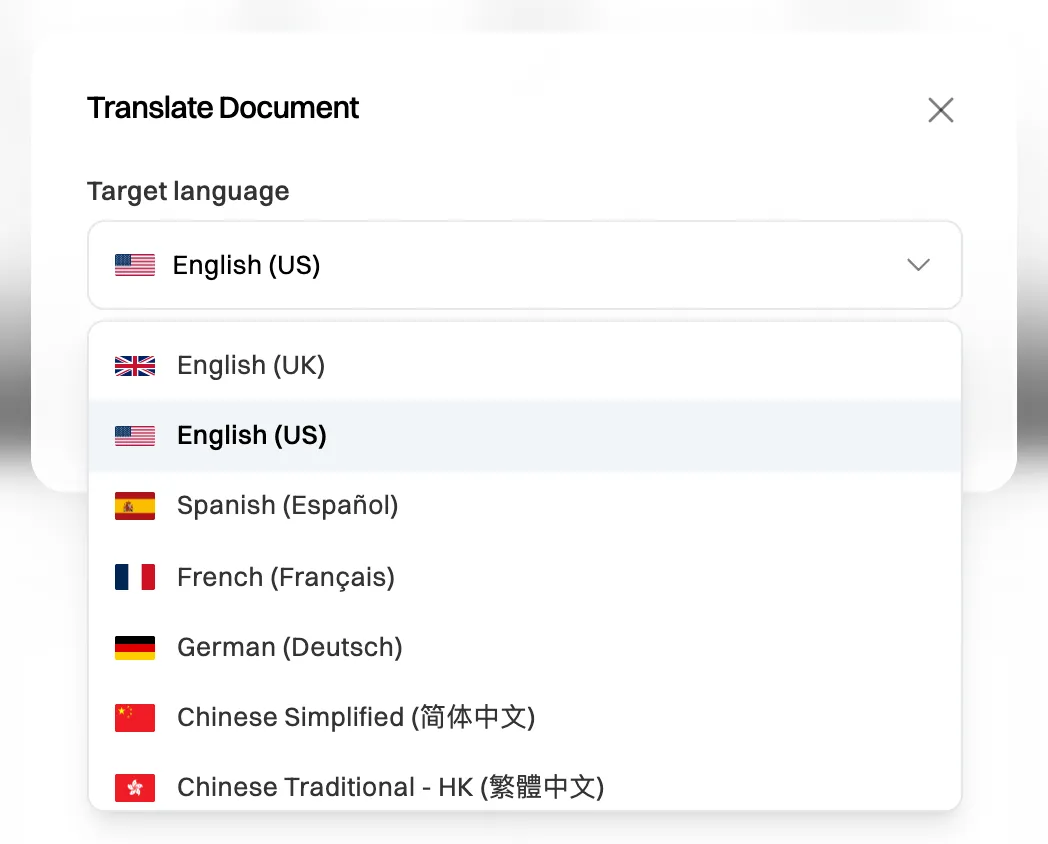Viewport: 1048px width, 844px height.
Task: Click the Germany flag icon
Action: 135,648
